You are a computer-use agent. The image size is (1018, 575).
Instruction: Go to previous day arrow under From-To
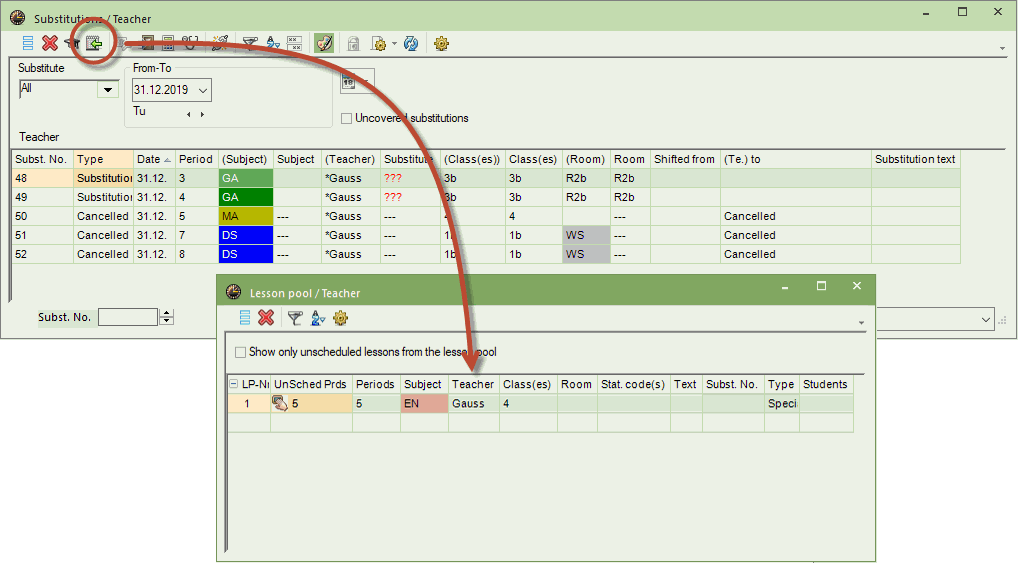click(x=189, y=114)
